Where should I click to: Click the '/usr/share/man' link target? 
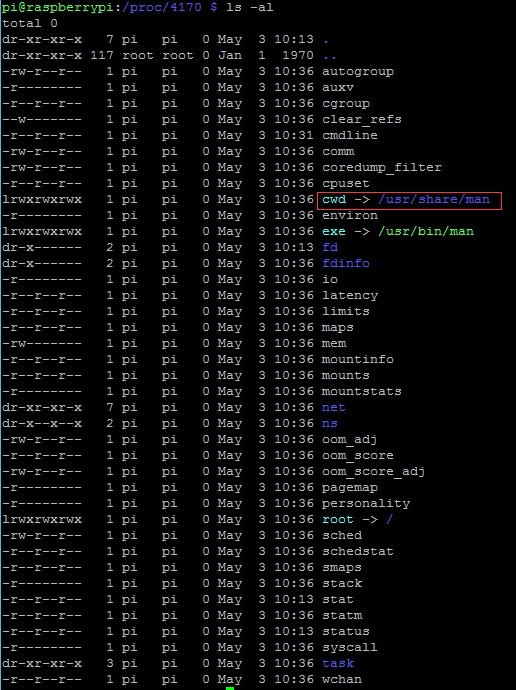pos(433,200)
